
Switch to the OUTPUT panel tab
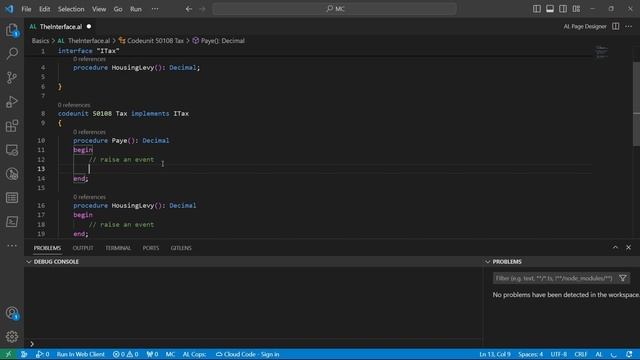point(83,248)
